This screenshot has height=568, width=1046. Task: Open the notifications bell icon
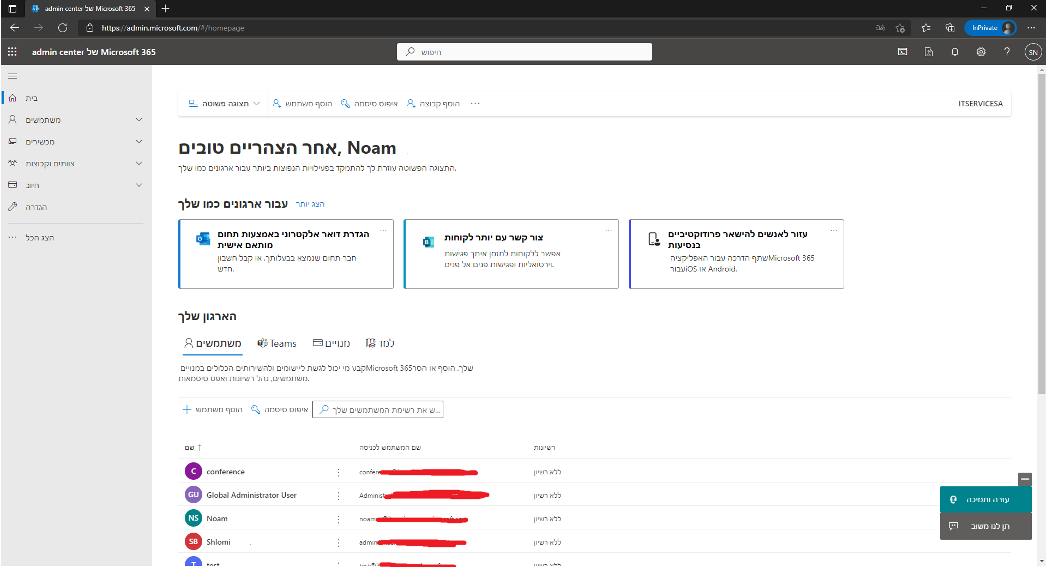click(955, 51)
